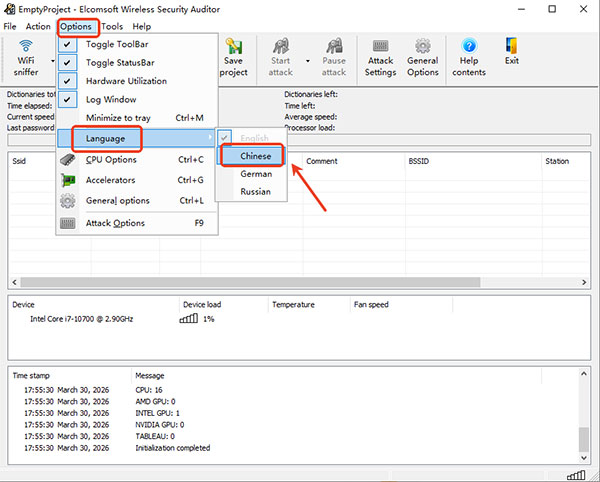The image size is (600, 482).
Task: Select Chinese language
Action: click(x=251, y=156)
